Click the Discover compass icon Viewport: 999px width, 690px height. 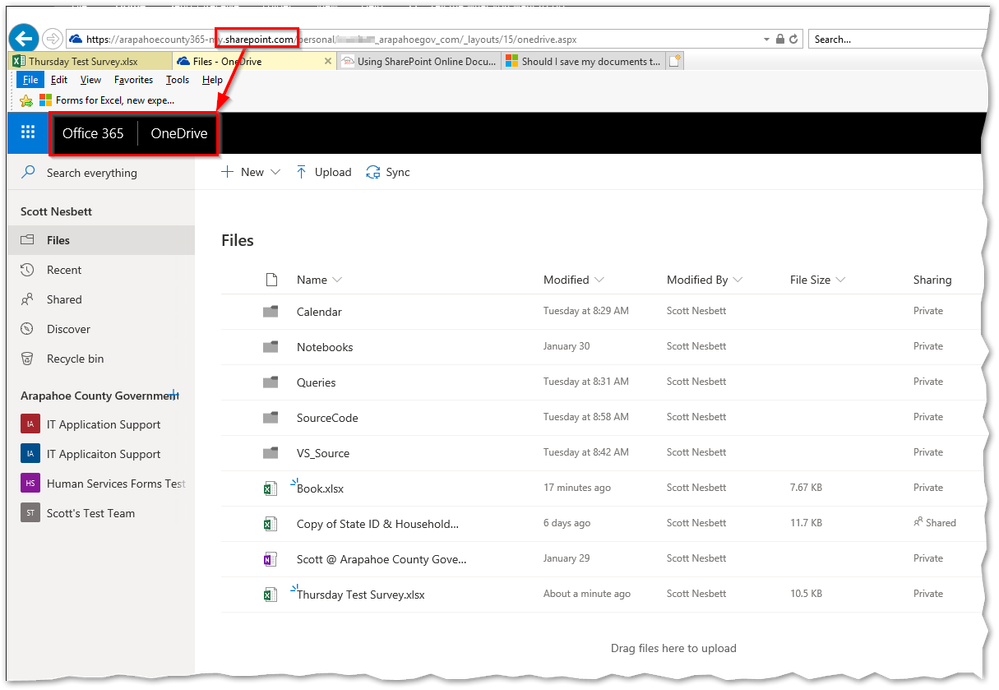[27, 329]
